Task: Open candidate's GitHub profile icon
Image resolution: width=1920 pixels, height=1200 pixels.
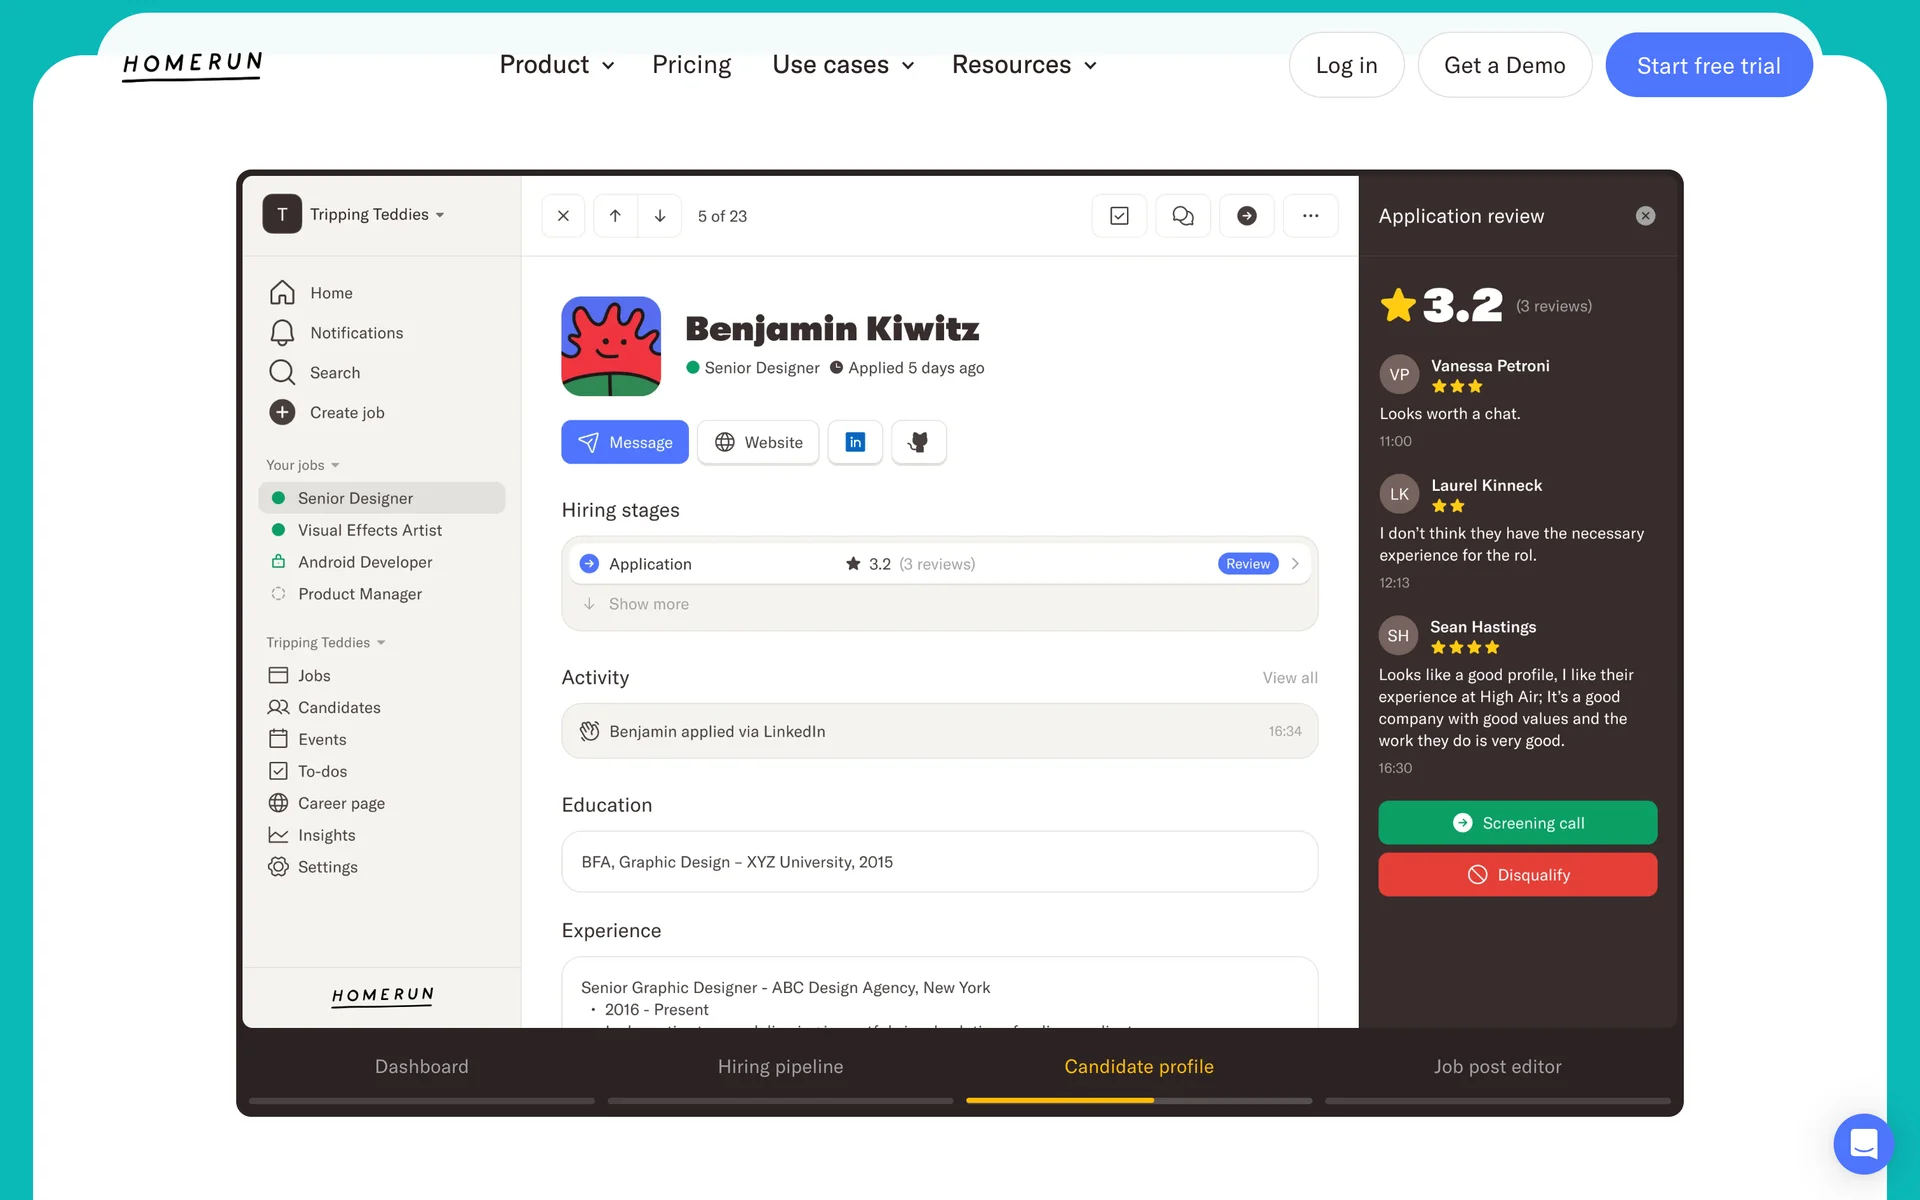Action: pos(918,442)
